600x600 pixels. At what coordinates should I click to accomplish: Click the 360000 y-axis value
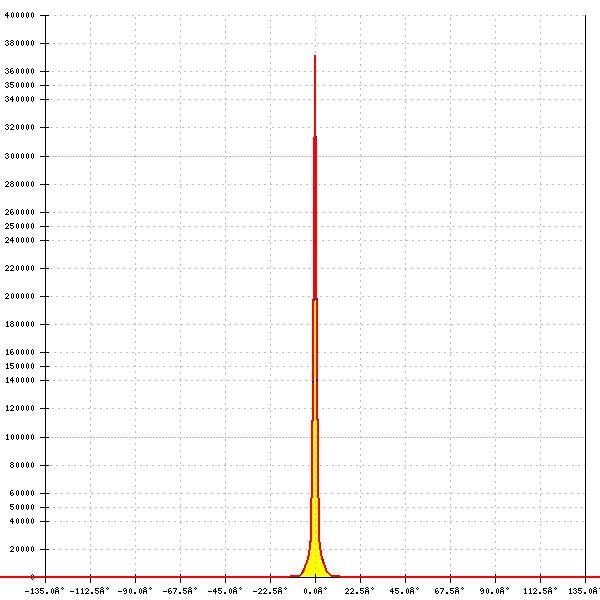coord(20,71)
